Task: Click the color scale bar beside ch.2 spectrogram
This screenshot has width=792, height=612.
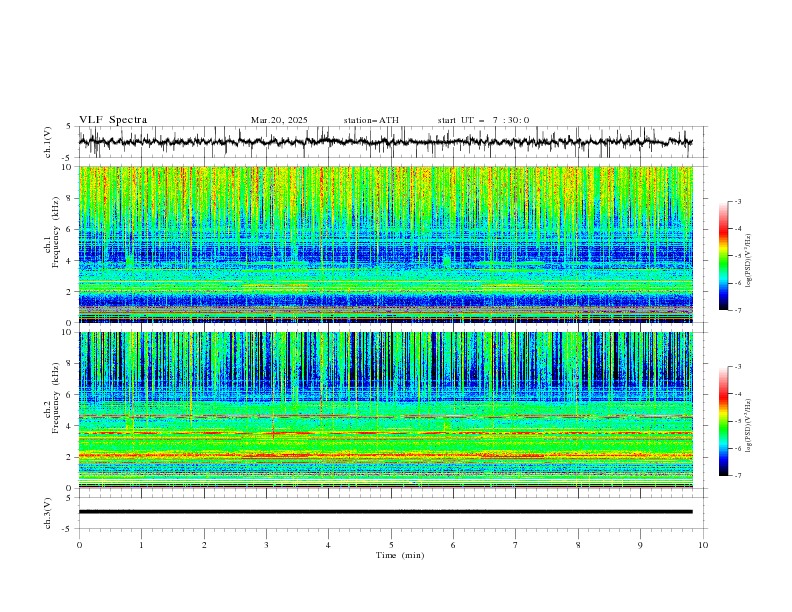Action: pos(724,421)
